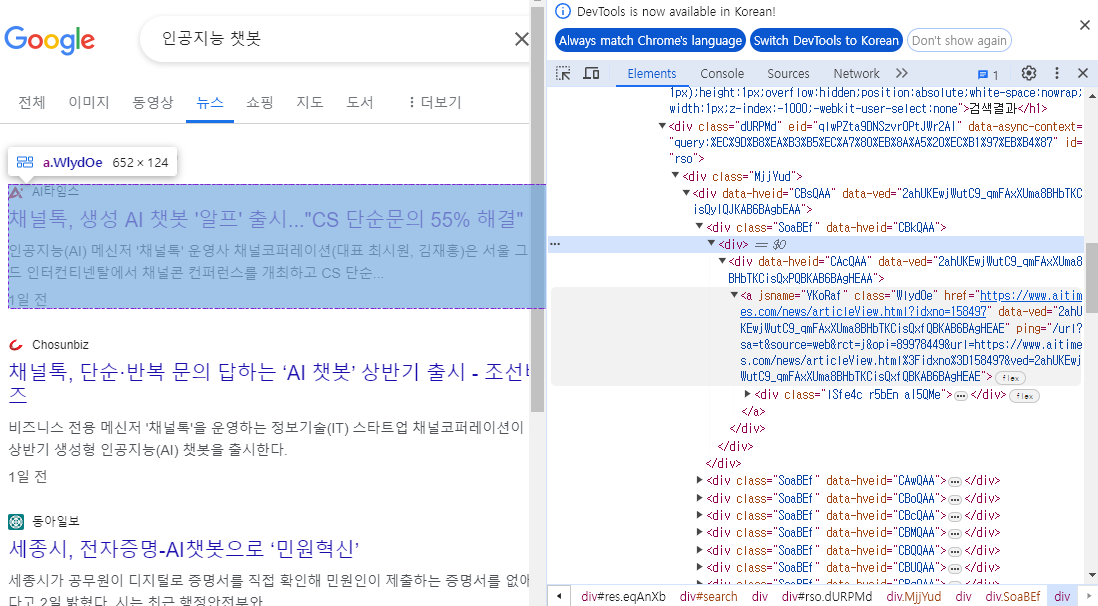Click the aitimes href link in DOM

click(910, 303)
